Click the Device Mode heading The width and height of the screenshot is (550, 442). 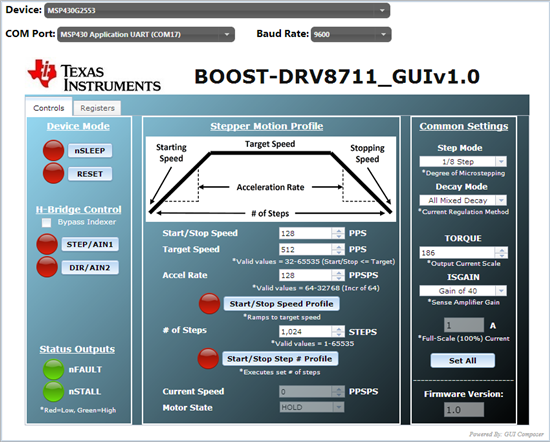(x=78, y=126)
